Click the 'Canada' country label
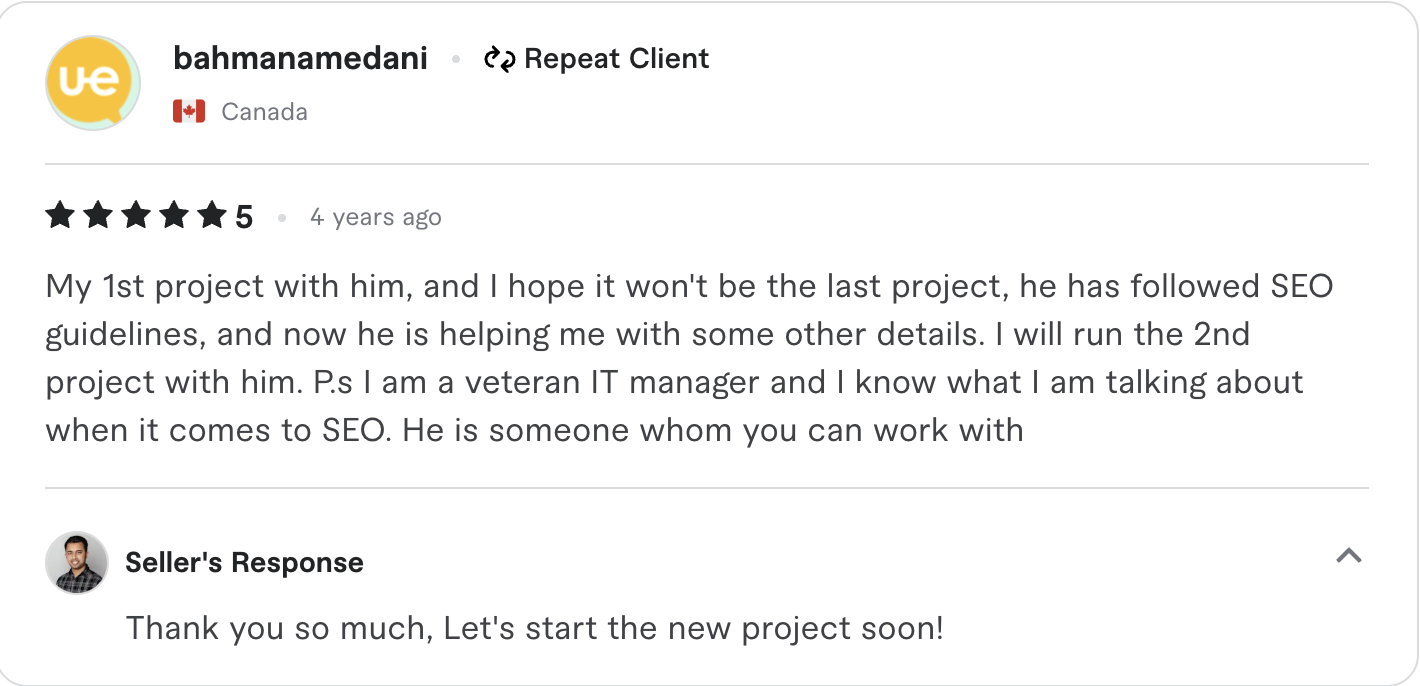The image size is (1420, 686). tap(264, 111)
